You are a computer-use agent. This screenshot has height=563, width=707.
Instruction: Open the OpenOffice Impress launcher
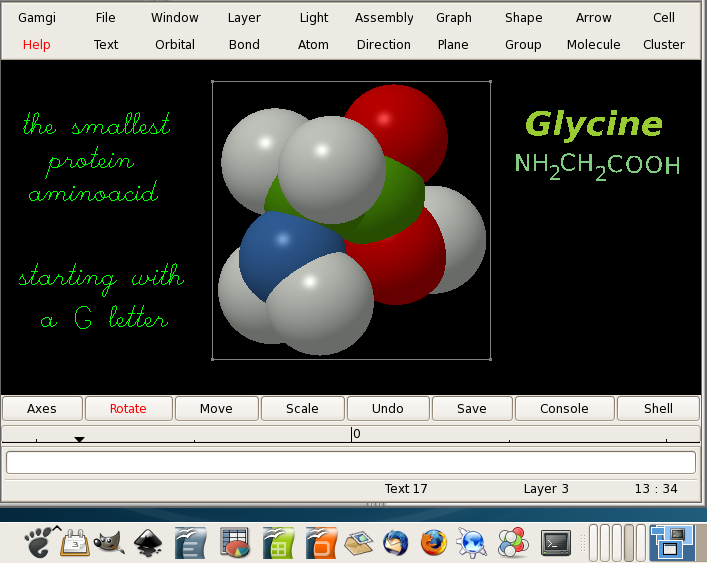coord(321,542)
